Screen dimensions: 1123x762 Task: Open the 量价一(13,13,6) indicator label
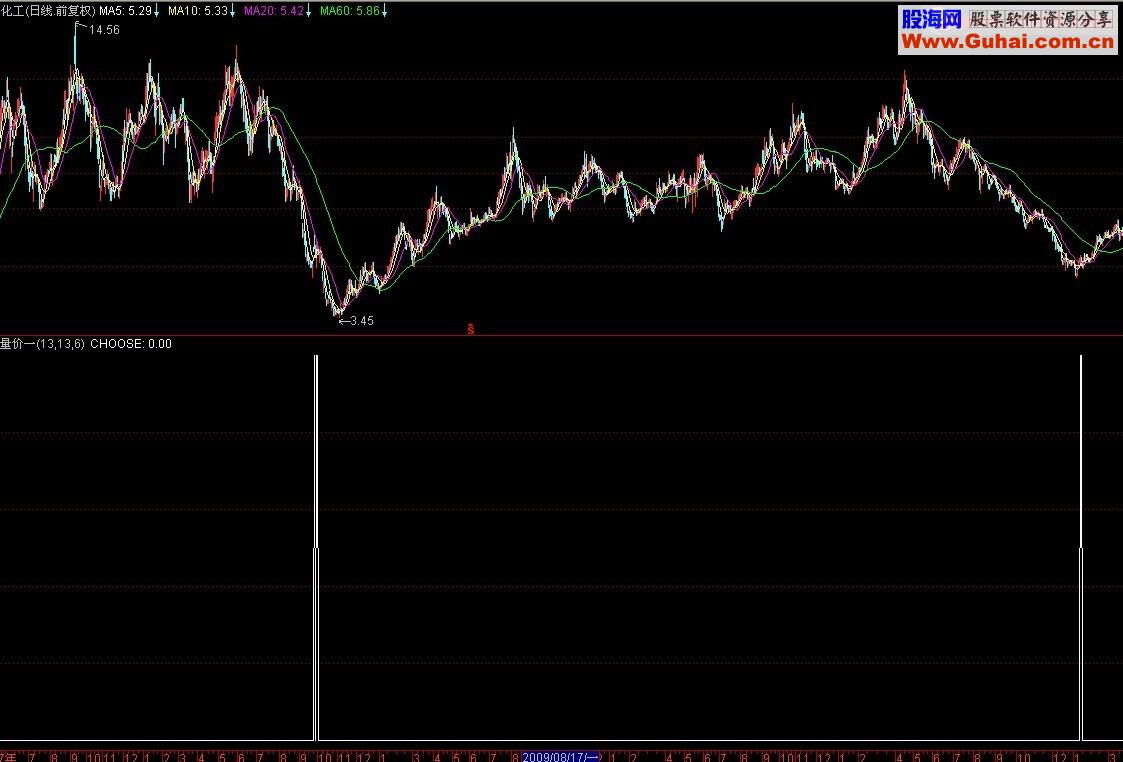click(x=42, y=344)
